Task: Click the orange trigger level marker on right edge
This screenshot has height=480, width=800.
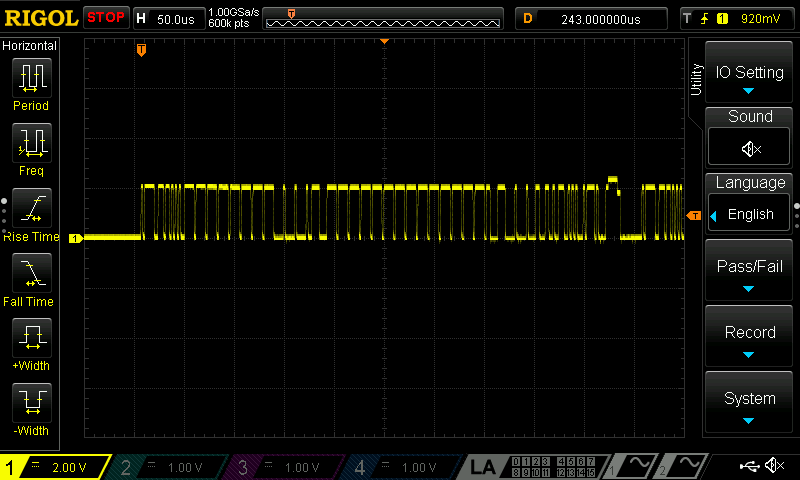Action: click(694, 216)
